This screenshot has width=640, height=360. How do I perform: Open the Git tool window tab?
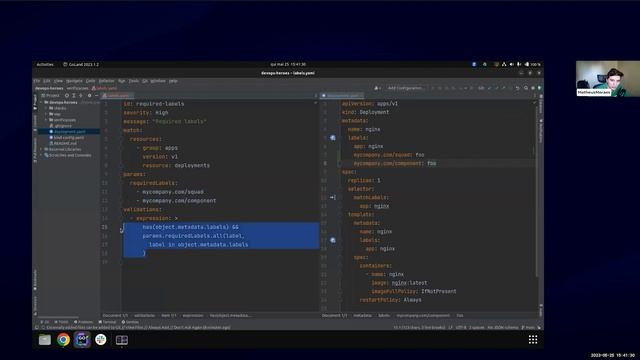pyautogui.click(x=44, y=322)
